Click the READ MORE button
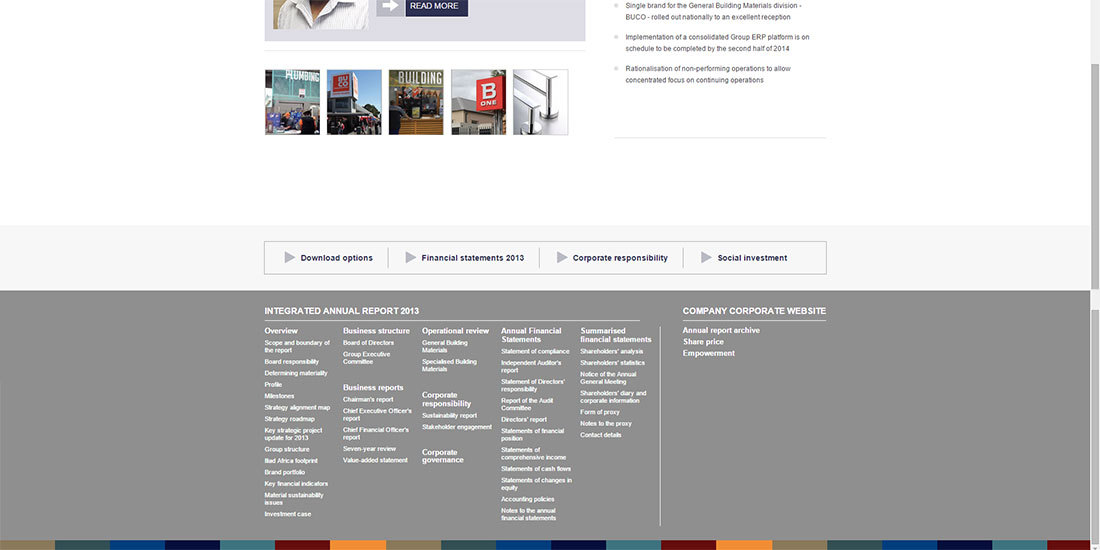Viewport: 1100px width, 550px height. click(436, 6)
